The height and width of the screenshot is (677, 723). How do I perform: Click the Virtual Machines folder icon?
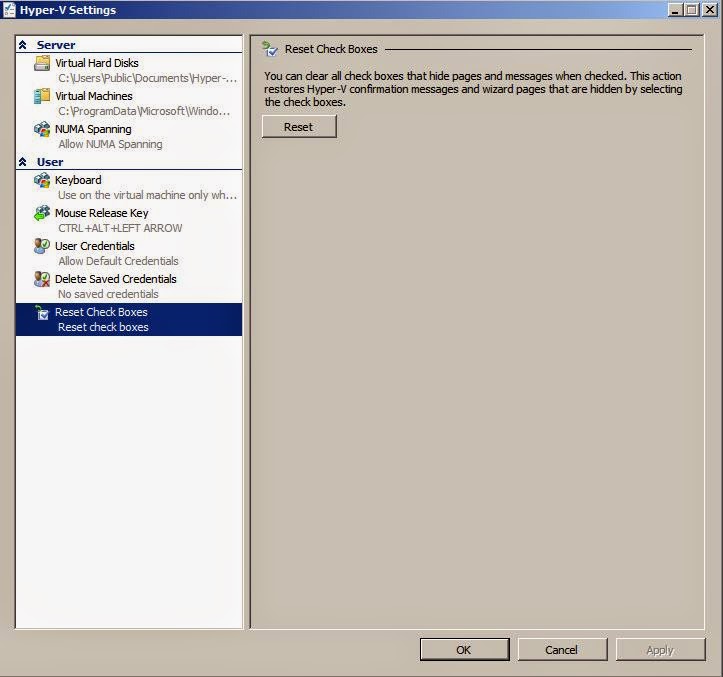pos(42,96)
